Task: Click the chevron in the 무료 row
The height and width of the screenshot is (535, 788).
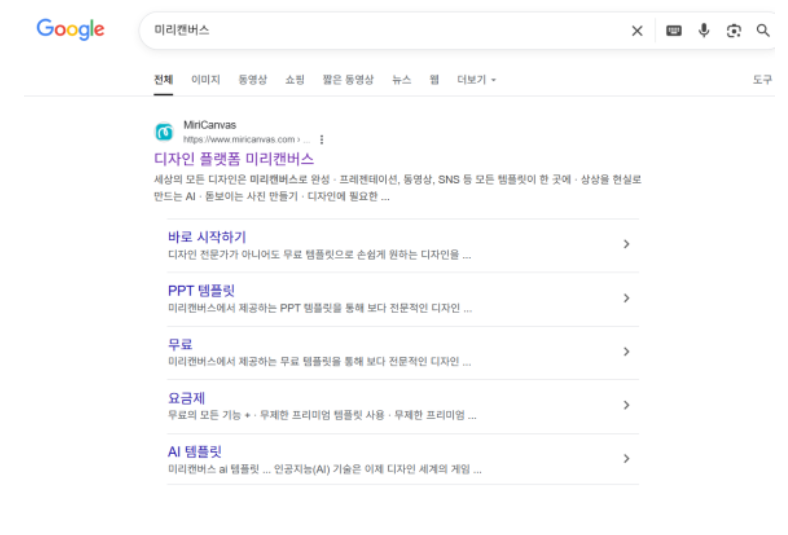Action: coord(626,352)
